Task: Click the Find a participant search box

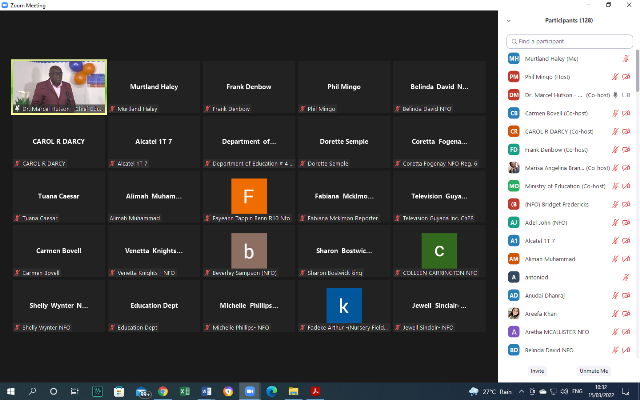Action: click(x=570, y=41)
